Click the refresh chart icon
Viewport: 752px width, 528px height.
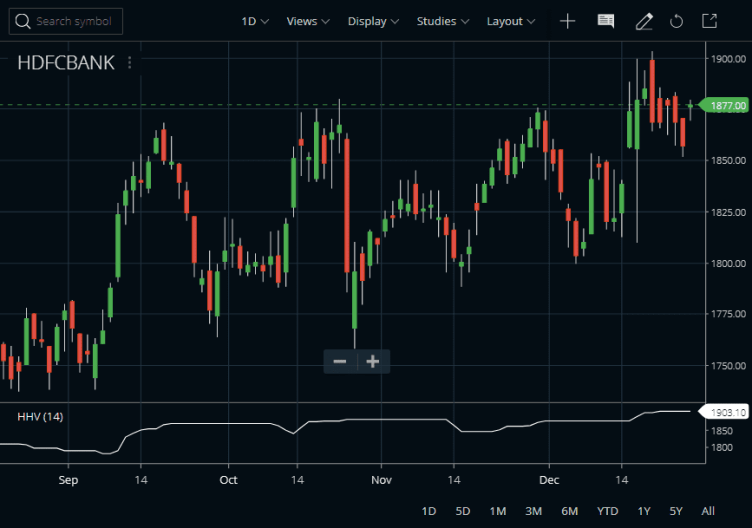tap(676, 21)
